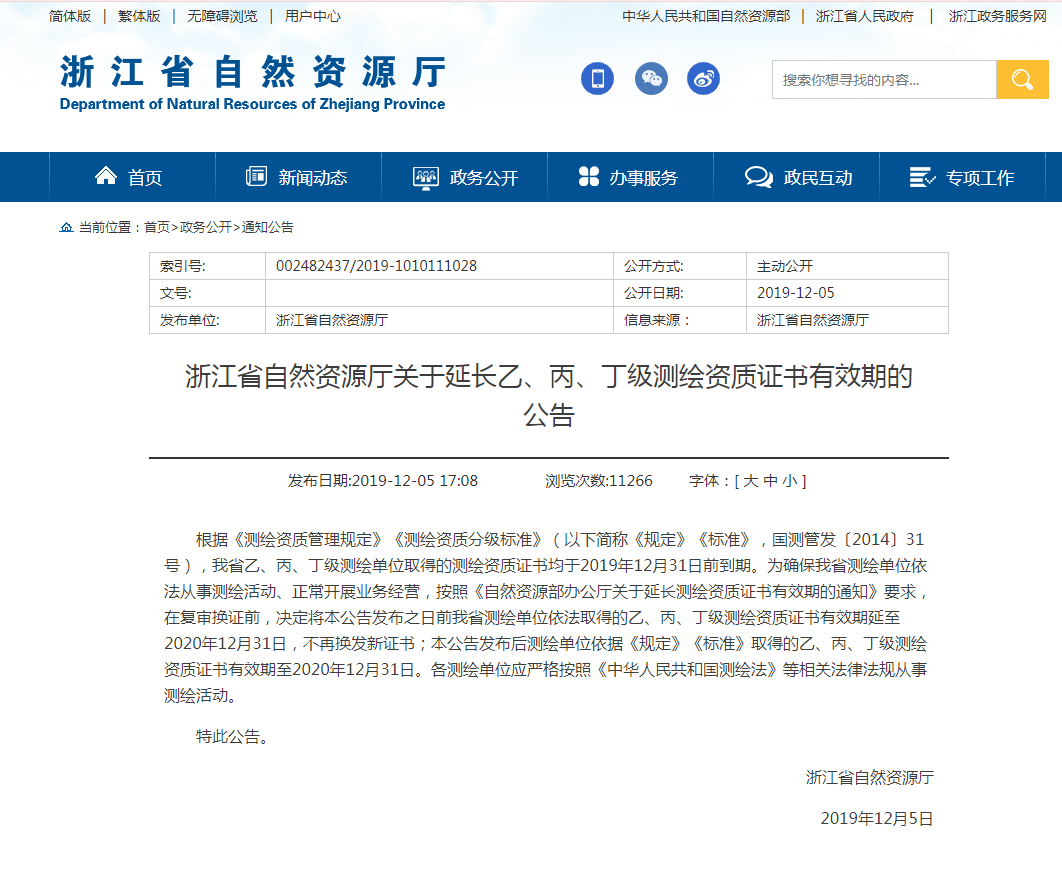Focus the search input field

point(884,79)
